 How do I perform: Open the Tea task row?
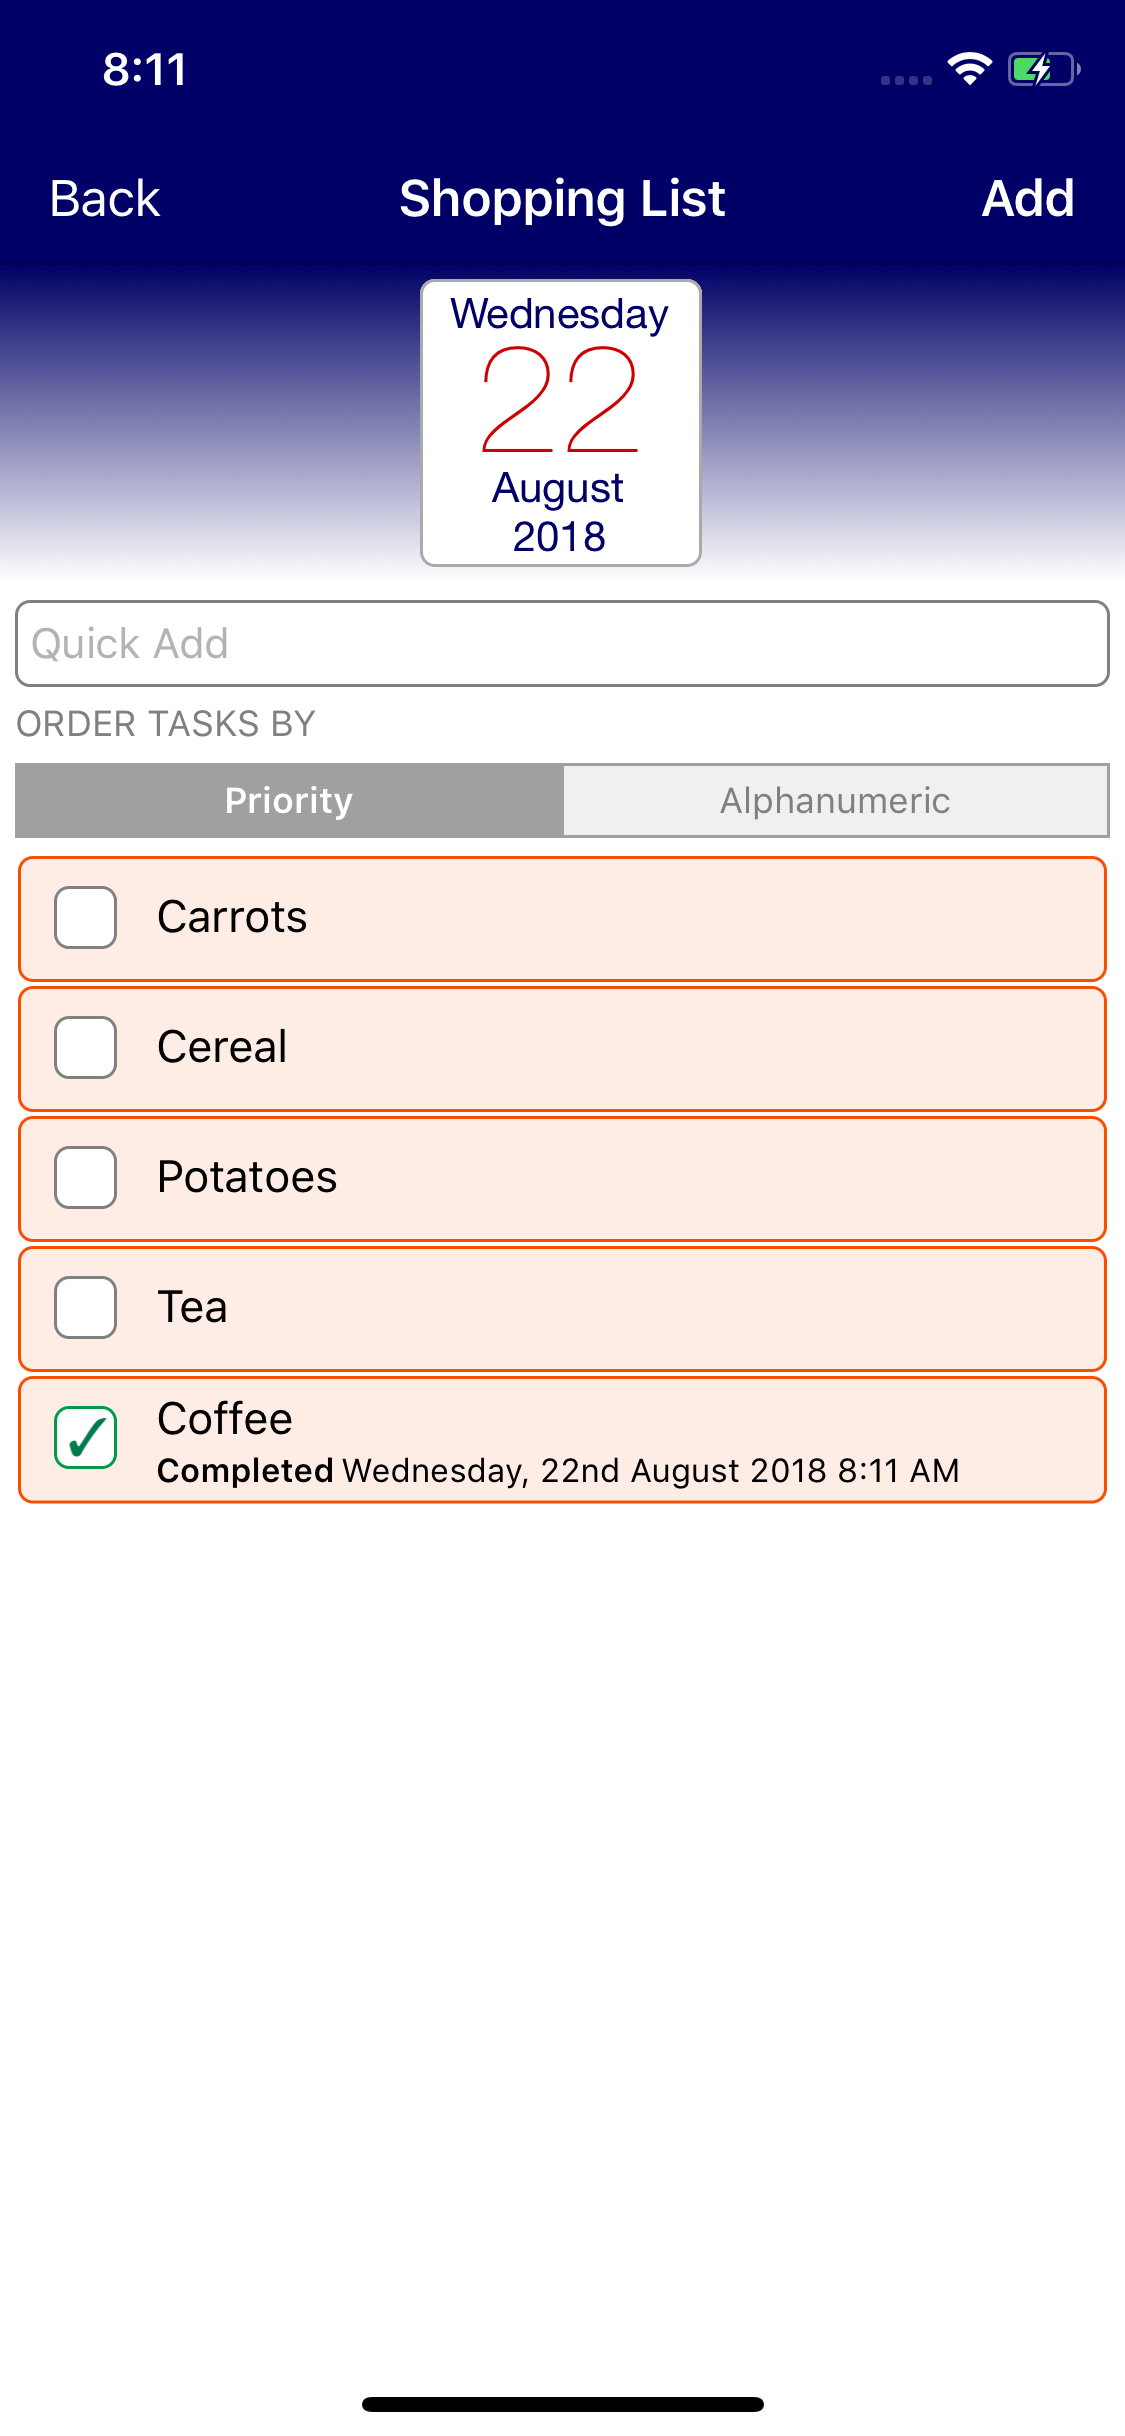[x=600, y=1309]
